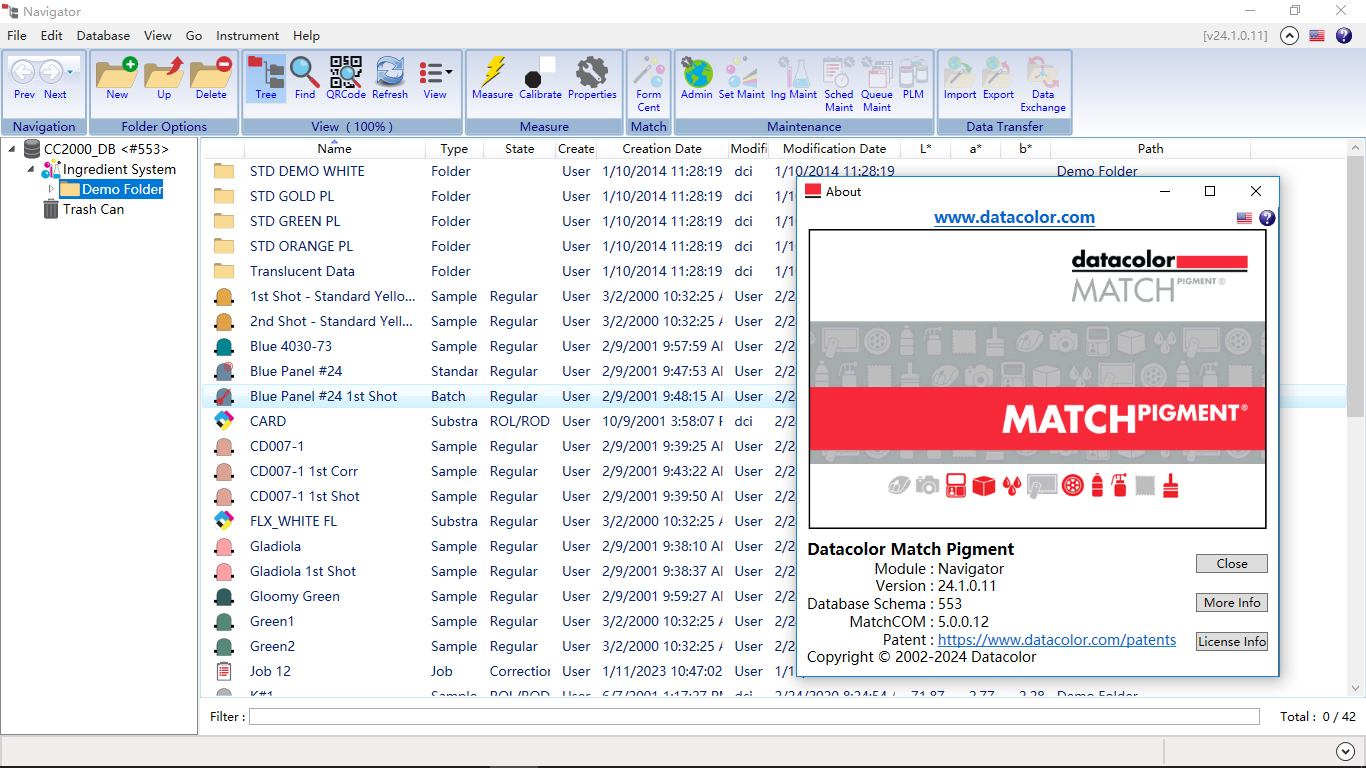Image resolution: width=1366 pixels, height=768 pixels.
Task: Click About dialog help question icon
Action: [1267, 218]
